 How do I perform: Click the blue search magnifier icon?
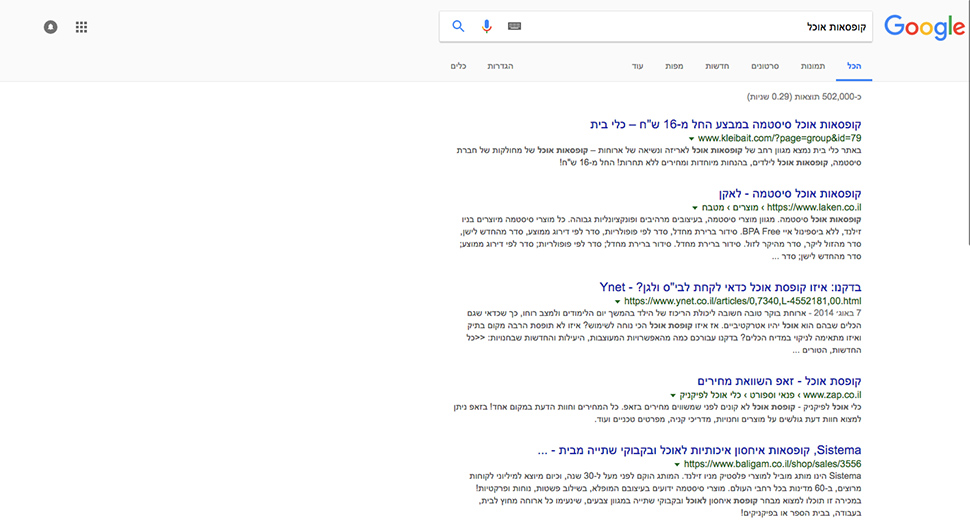pos(458,26)
